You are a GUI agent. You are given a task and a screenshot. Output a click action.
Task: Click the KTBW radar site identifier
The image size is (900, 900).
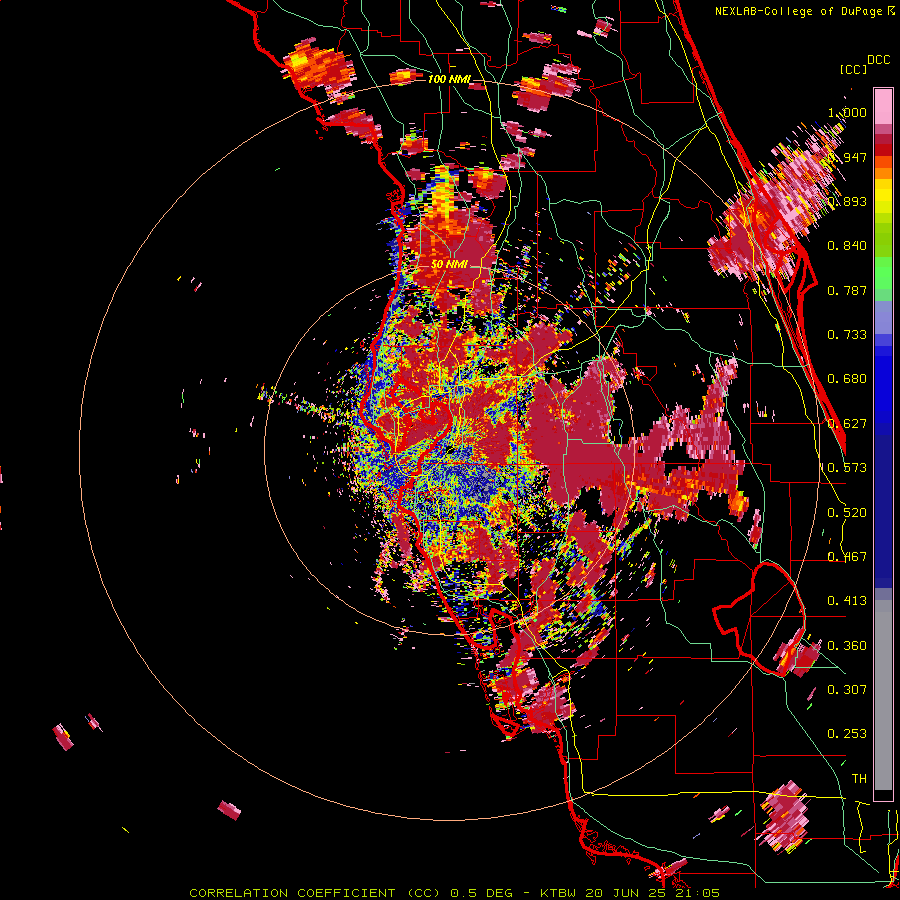pyautogui.click(x=559, y=893)
